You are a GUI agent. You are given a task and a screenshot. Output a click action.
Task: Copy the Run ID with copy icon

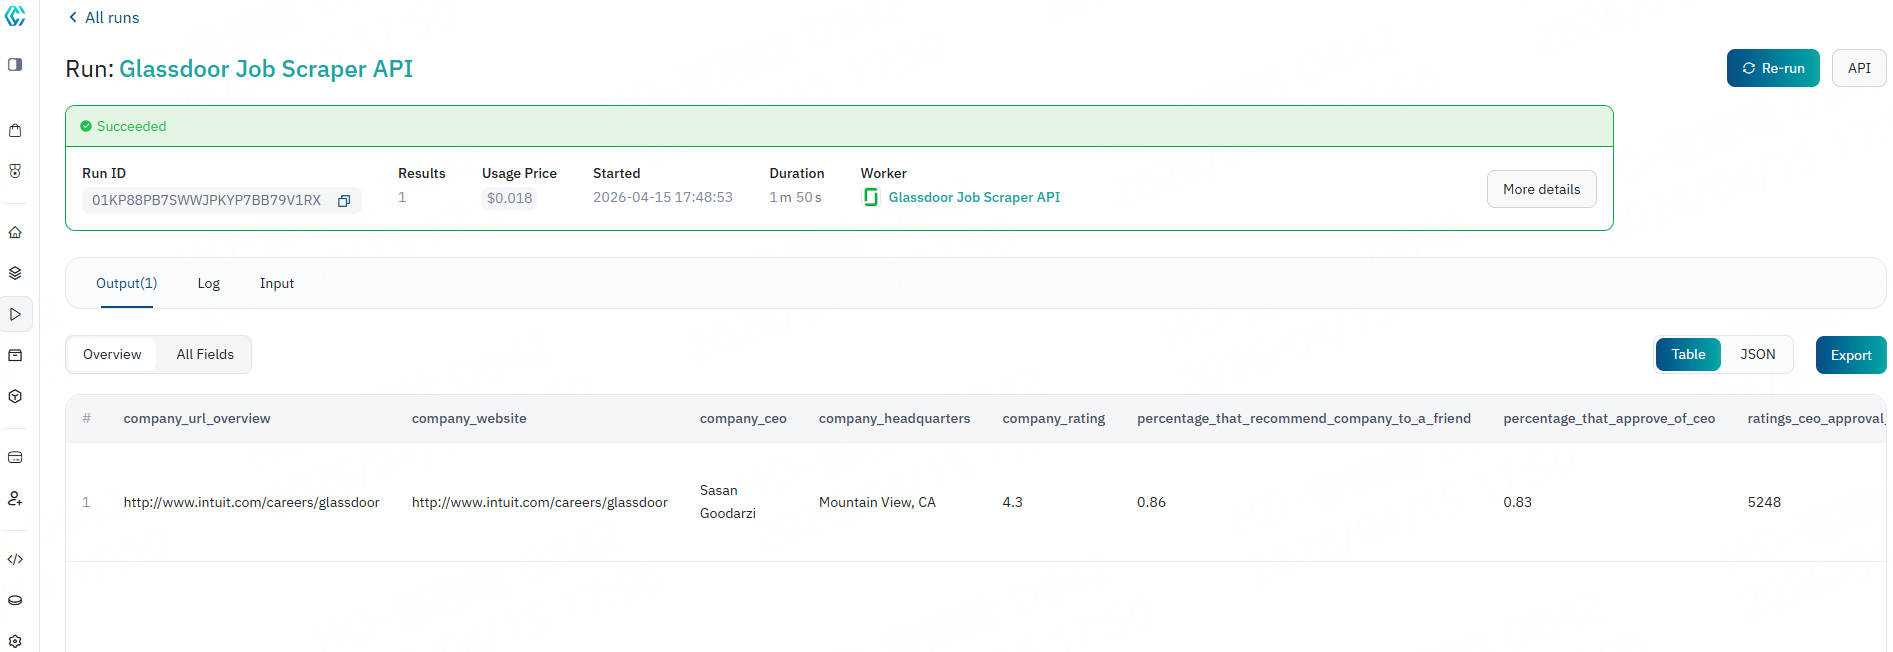[x=344, y=201]
